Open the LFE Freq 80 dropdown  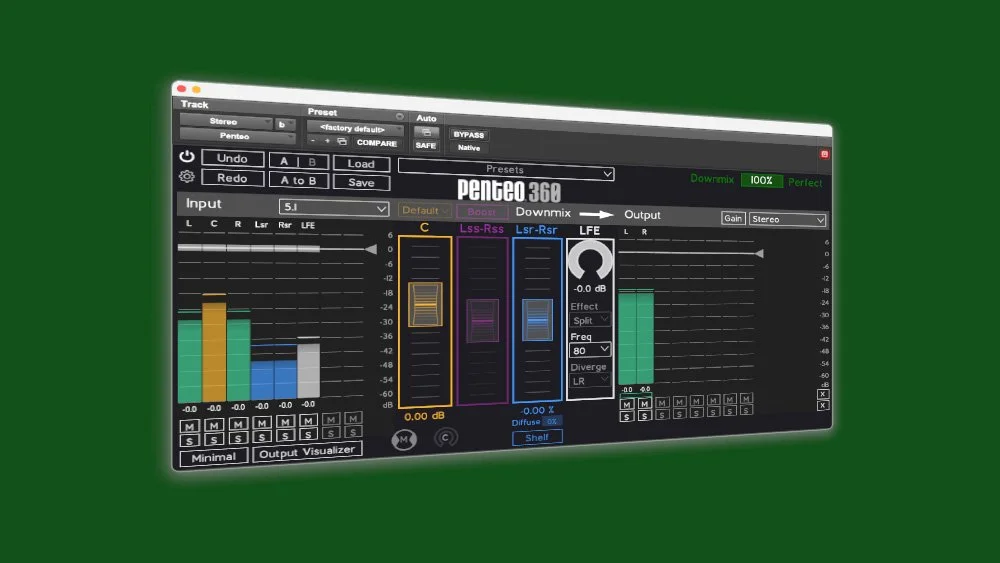[x=590, y=350]
